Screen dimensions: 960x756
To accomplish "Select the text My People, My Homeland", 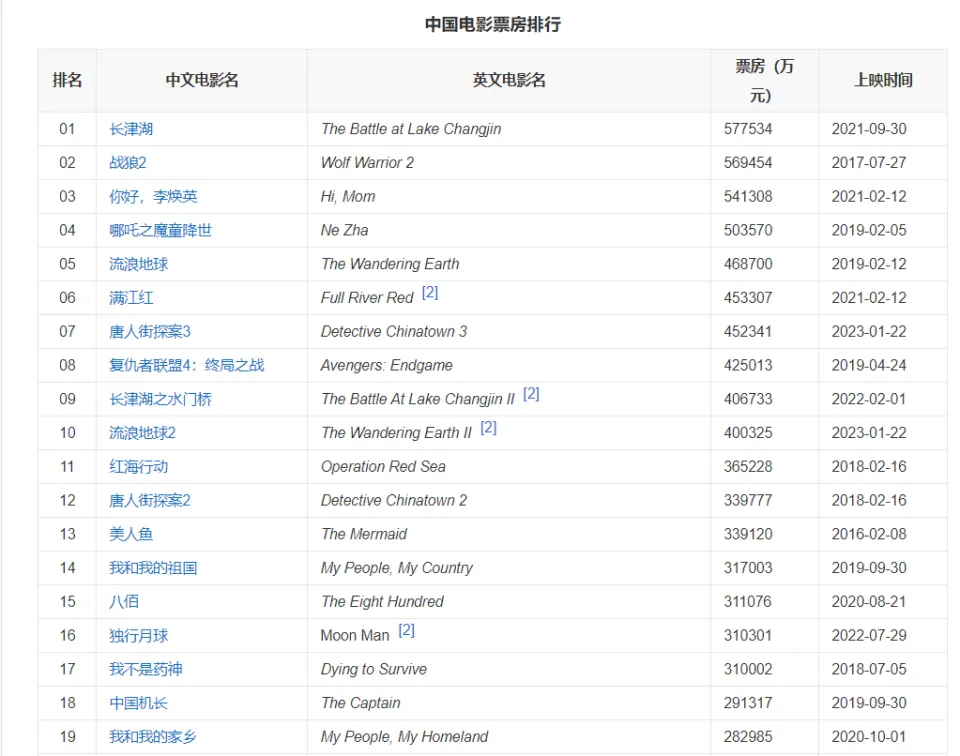I will pos(404,736).
